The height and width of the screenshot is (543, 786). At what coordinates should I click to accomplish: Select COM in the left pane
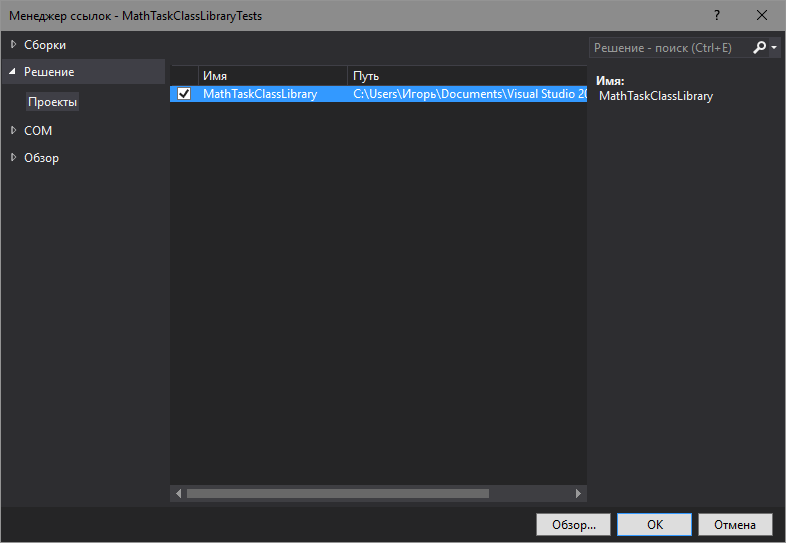38,130
